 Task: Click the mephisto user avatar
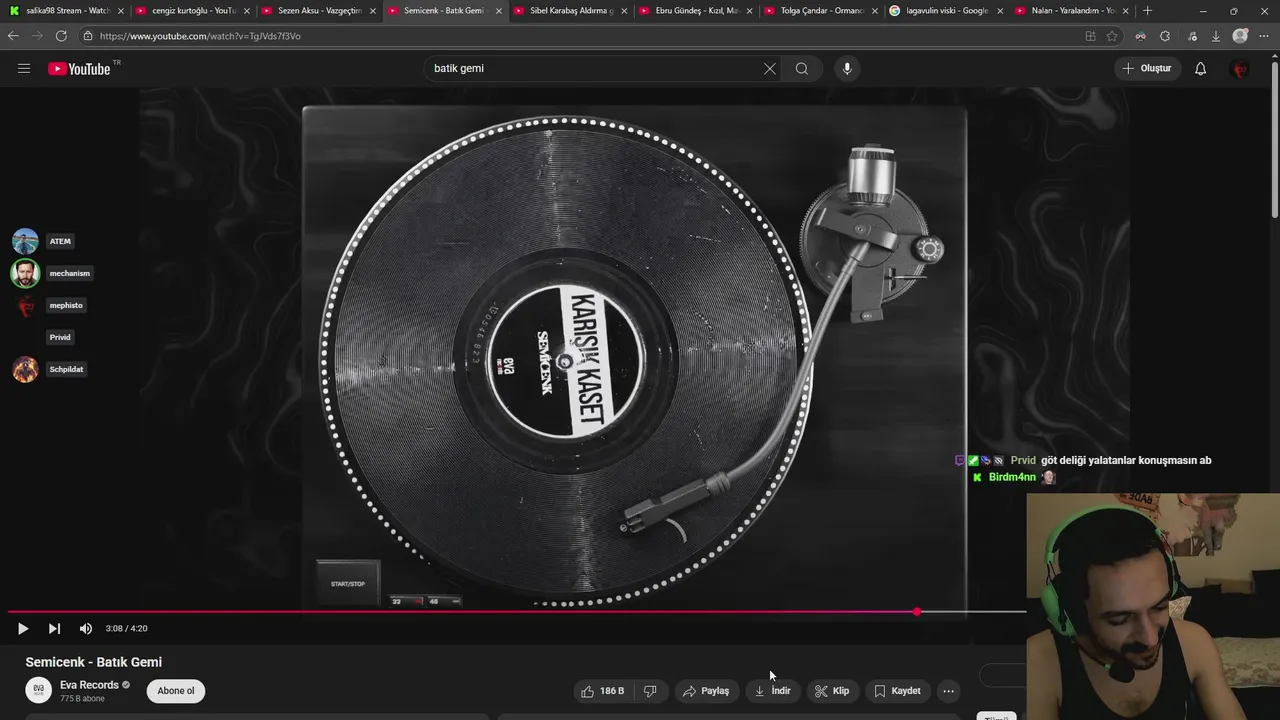25,305
